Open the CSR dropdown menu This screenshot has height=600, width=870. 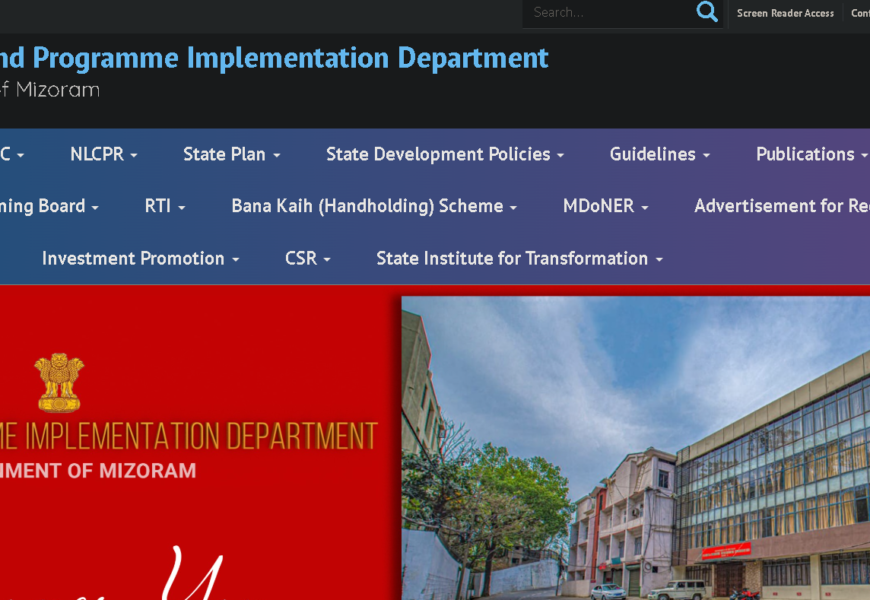(x=307, y=258)
